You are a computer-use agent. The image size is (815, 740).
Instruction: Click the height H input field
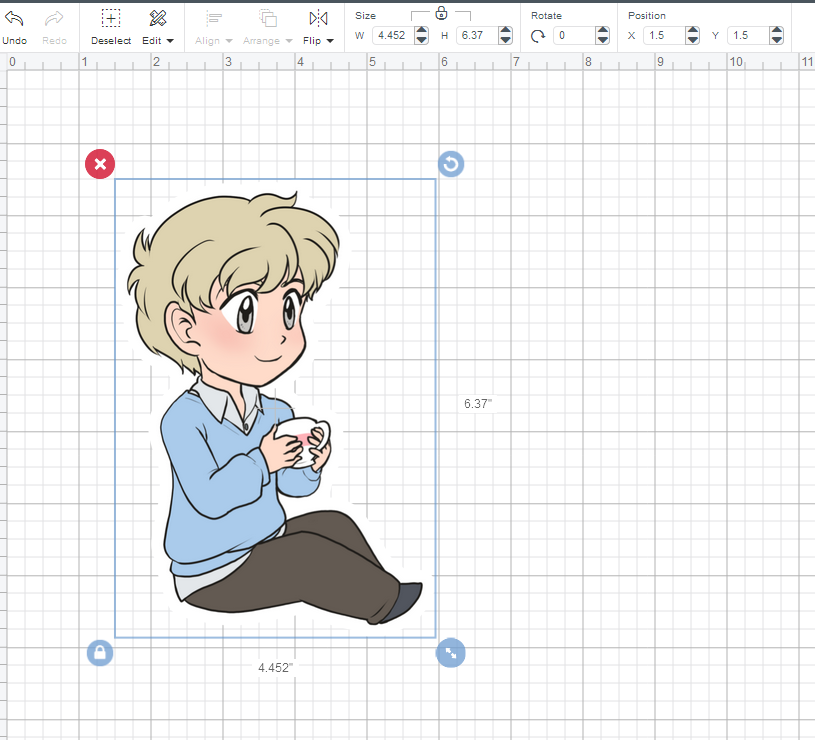click(x=477, y=35)
